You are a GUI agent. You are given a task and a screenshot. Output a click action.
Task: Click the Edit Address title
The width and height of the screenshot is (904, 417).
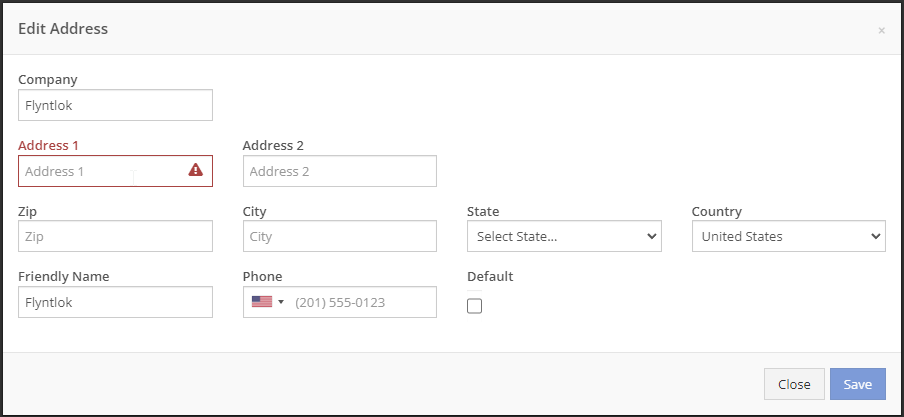(63, 28)
